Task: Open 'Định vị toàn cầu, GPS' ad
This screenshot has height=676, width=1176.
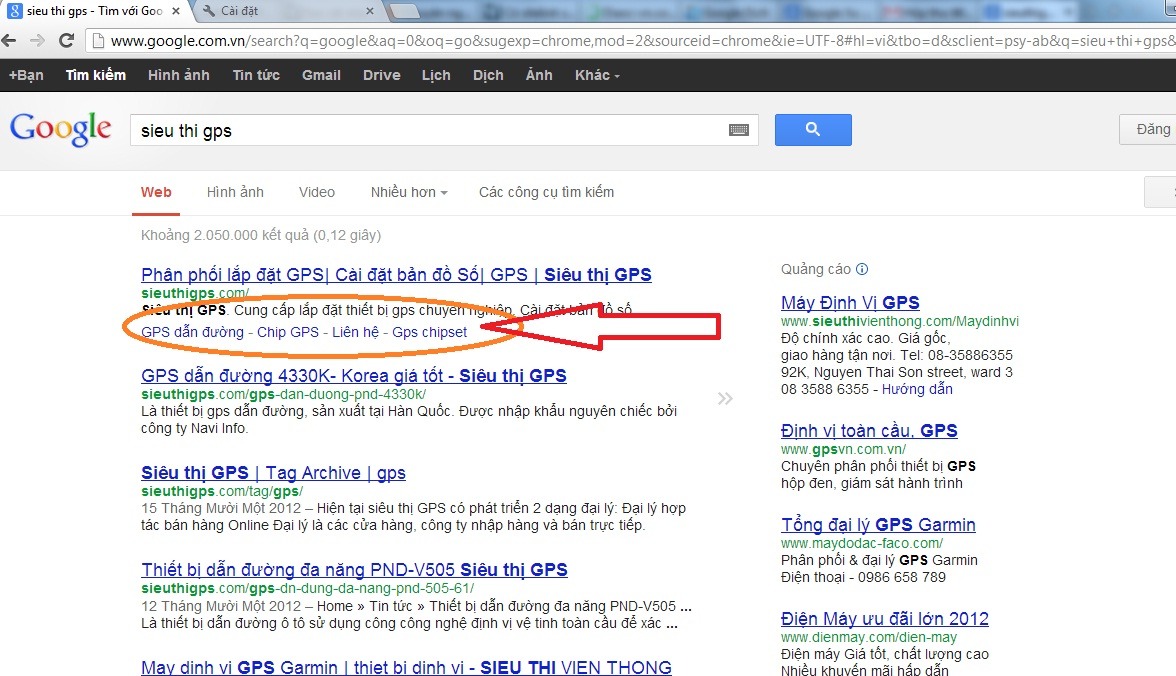Action: click(868, 431)
